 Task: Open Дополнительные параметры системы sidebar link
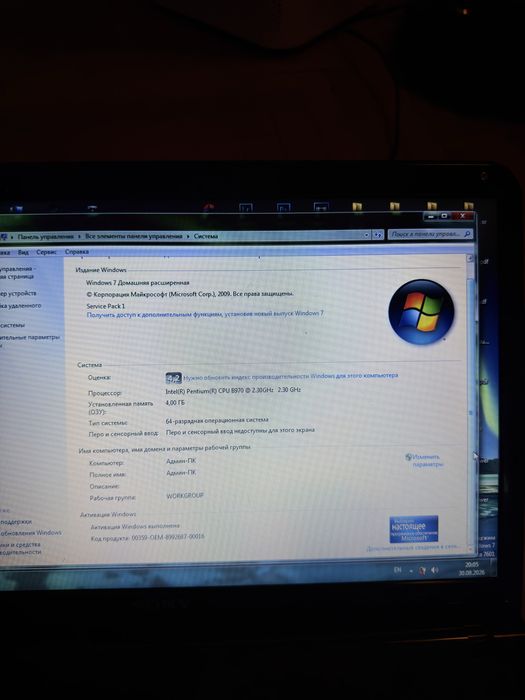[29, 341]
